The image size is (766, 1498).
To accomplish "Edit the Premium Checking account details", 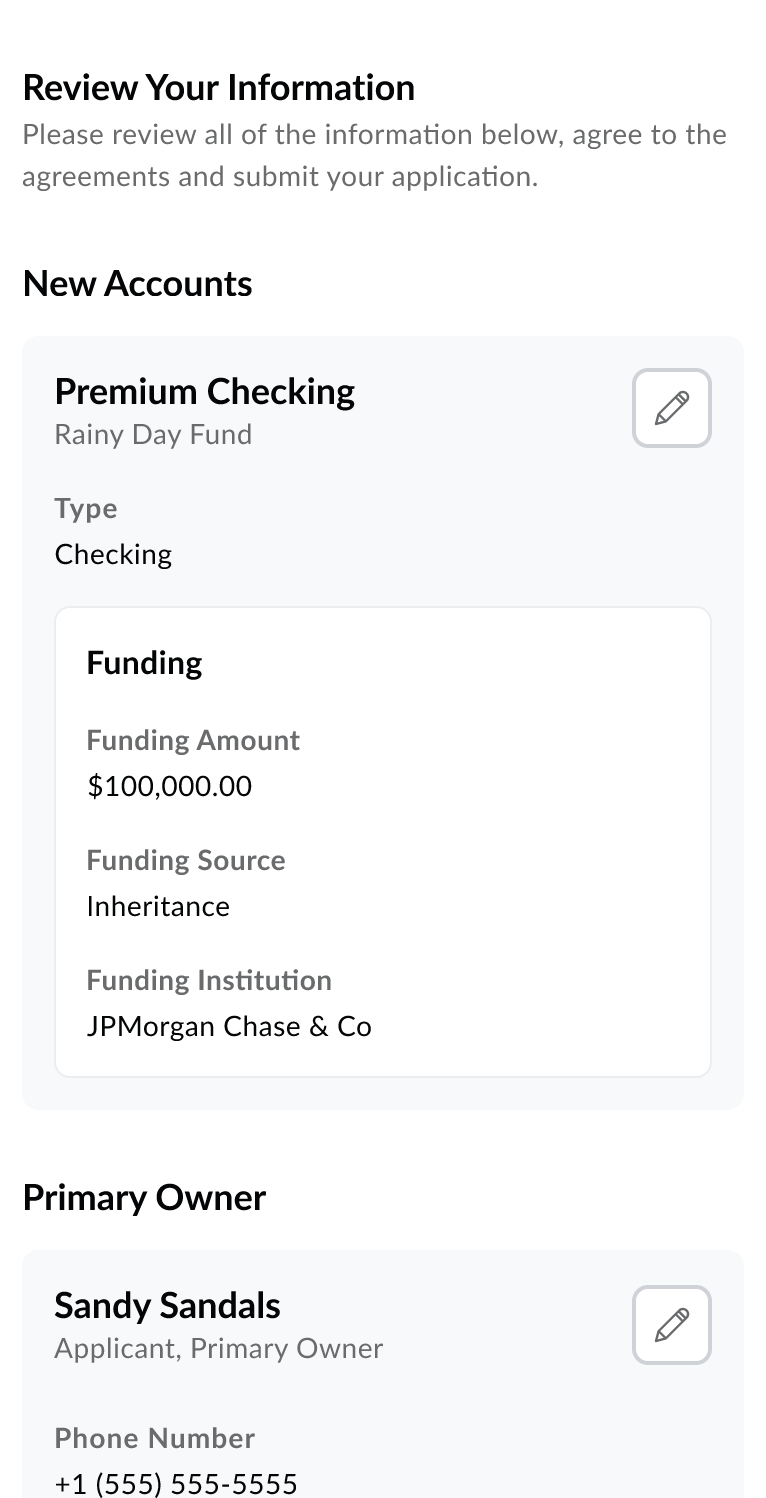I will pyautogui.click(x=671, y=408).
